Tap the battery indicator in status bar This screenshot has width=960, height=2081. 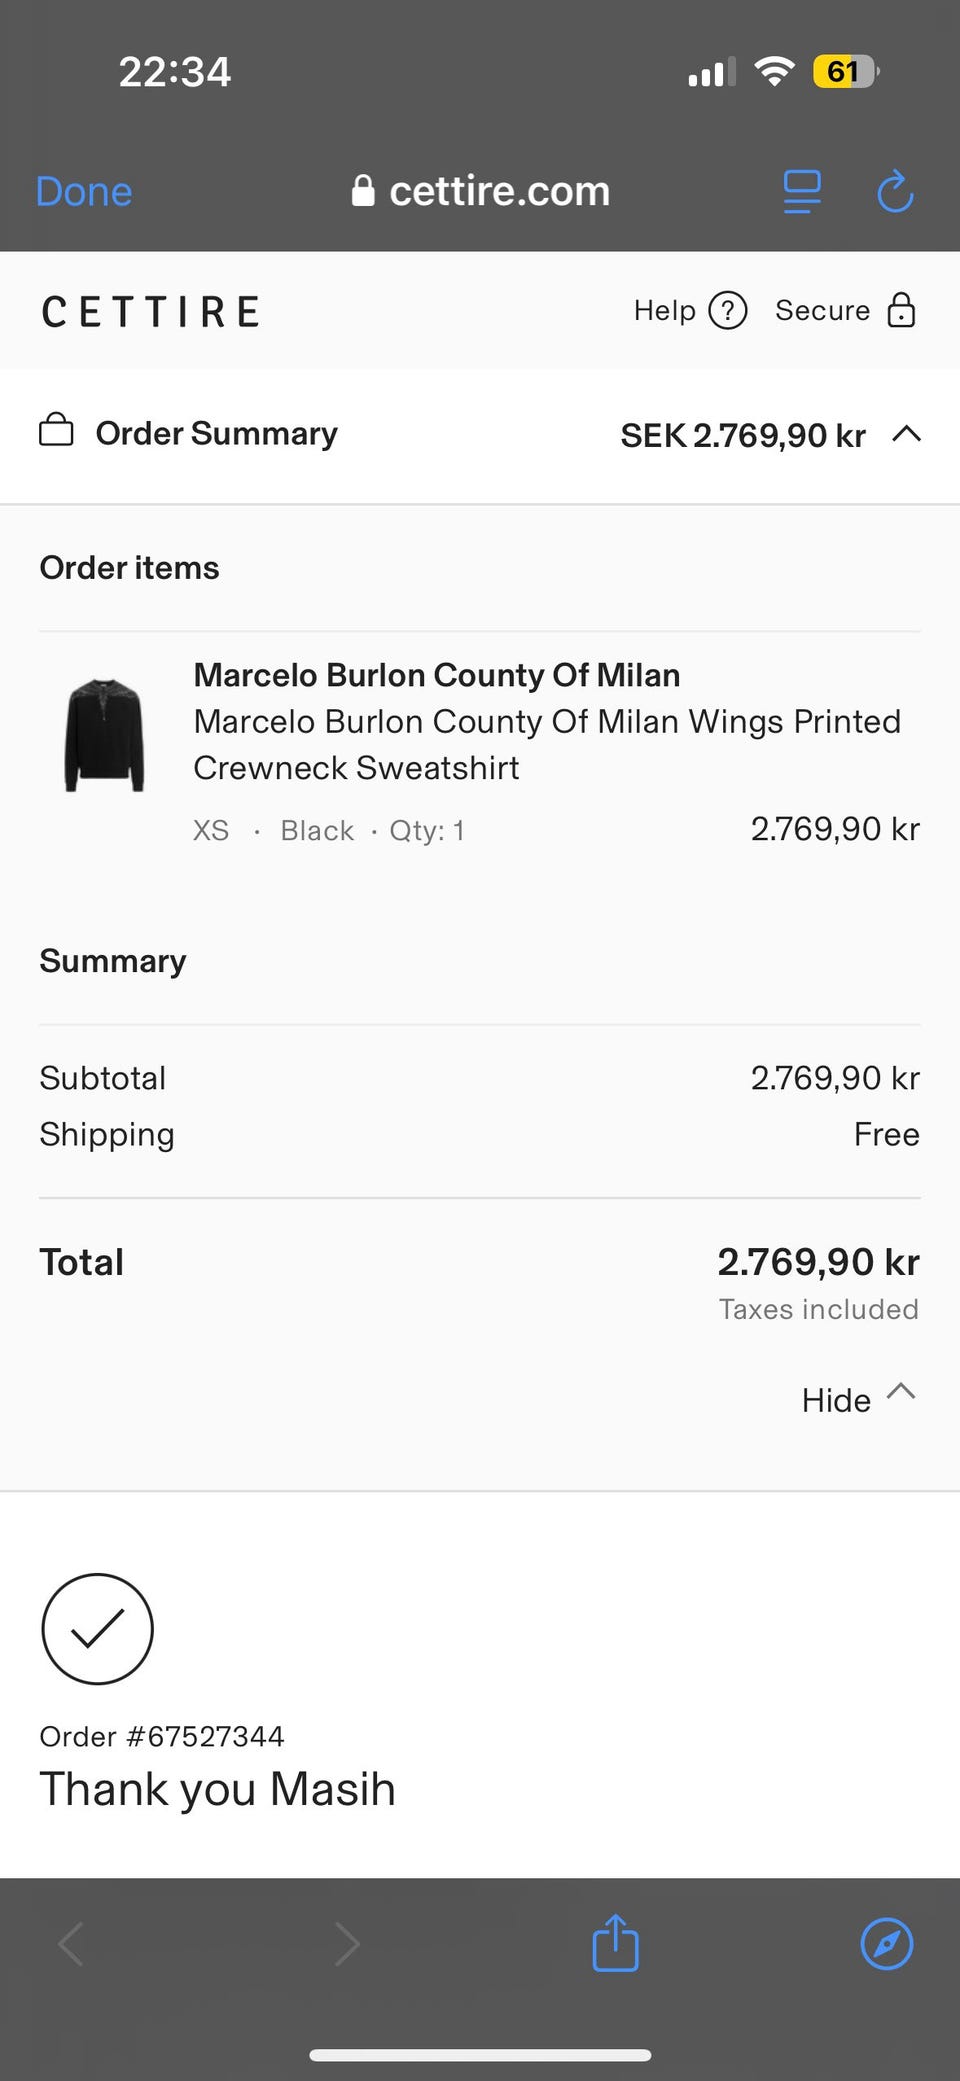point(845,72)
